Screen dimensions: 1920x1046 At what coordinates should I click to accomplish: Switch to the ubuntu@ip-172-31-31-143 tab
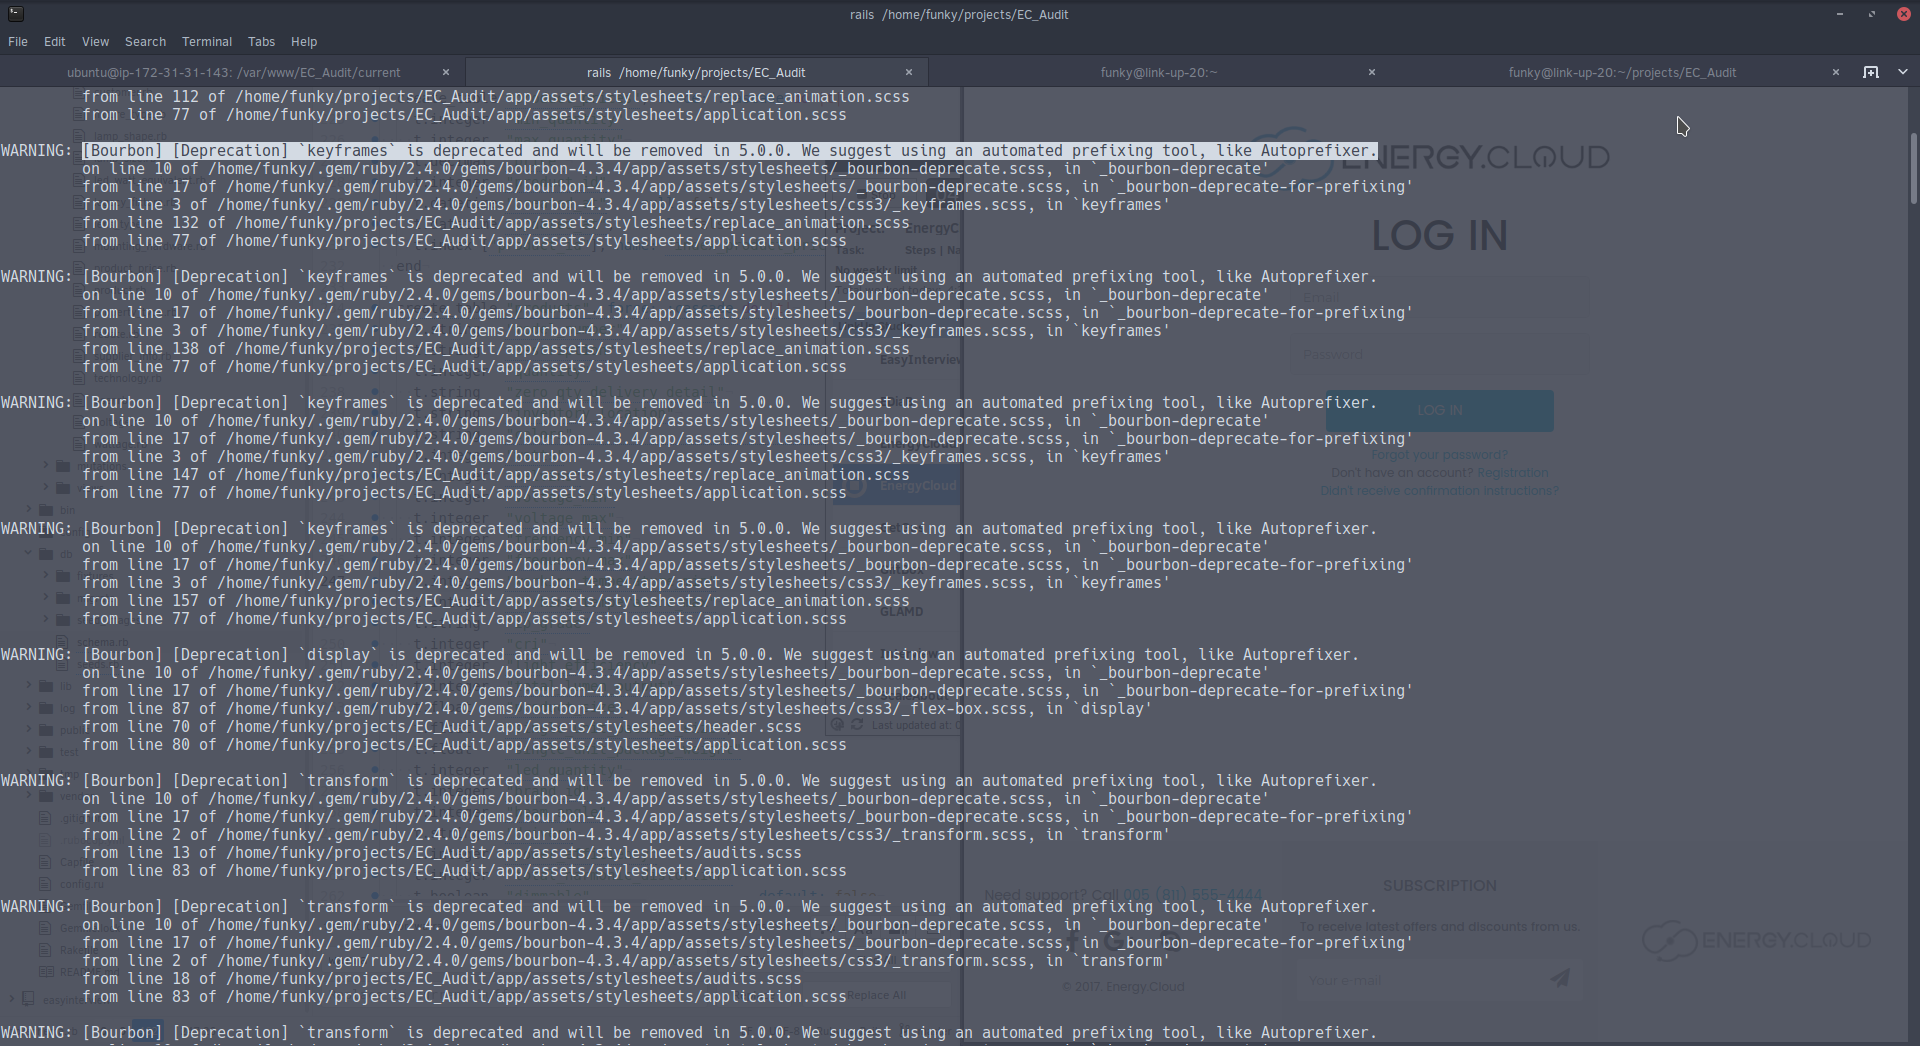233,72
